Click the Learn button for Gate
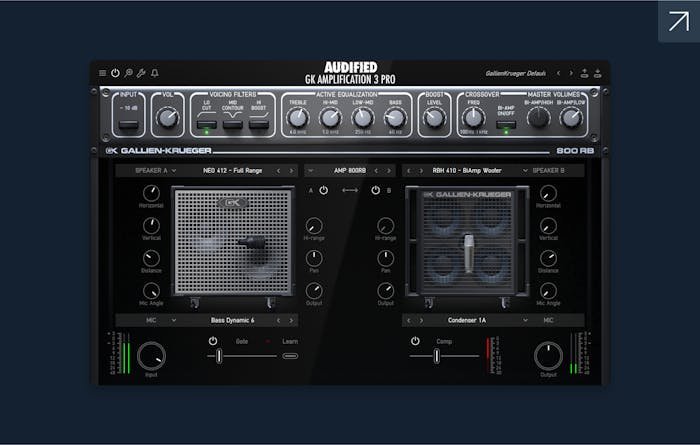Image resolution: width=700 pixels, height=445 pixels. pyautogui.click(x=290, y=341)
